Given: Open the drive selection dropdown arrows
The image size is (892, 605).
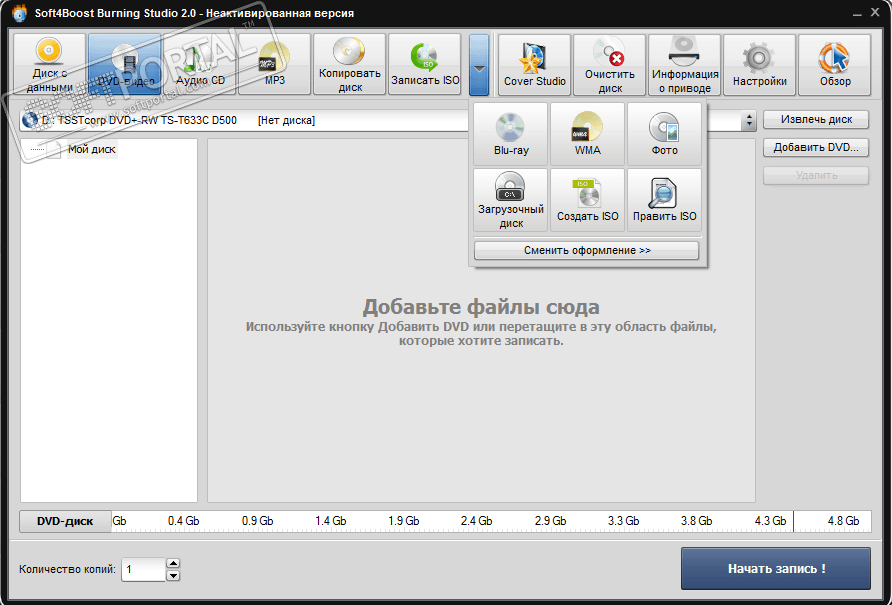Looking at the screenshot, I should point(749,120).
